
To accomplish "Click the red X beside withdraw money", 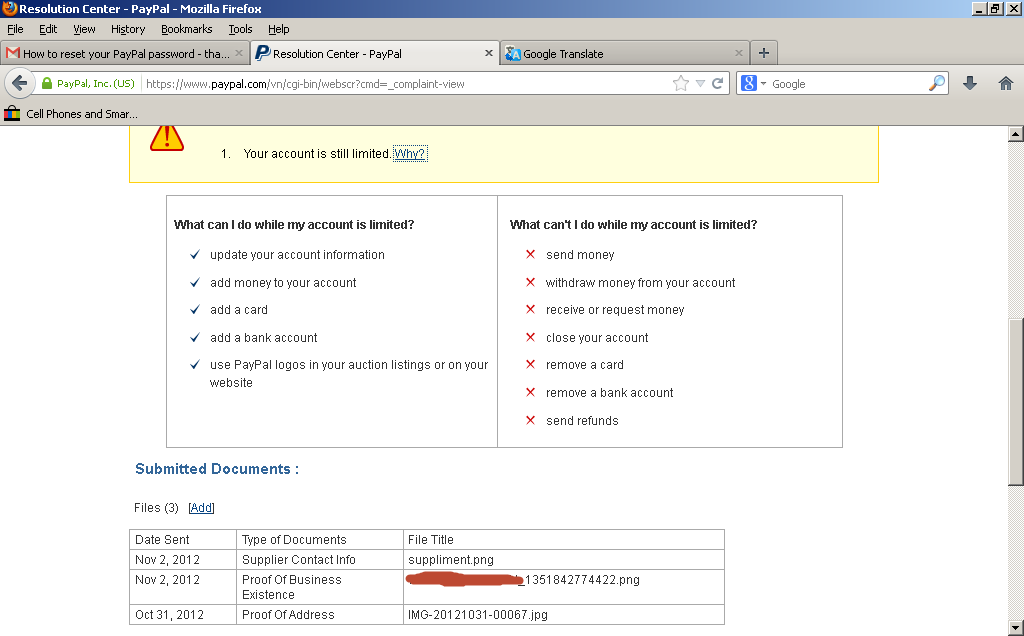I will coord(530,282).
